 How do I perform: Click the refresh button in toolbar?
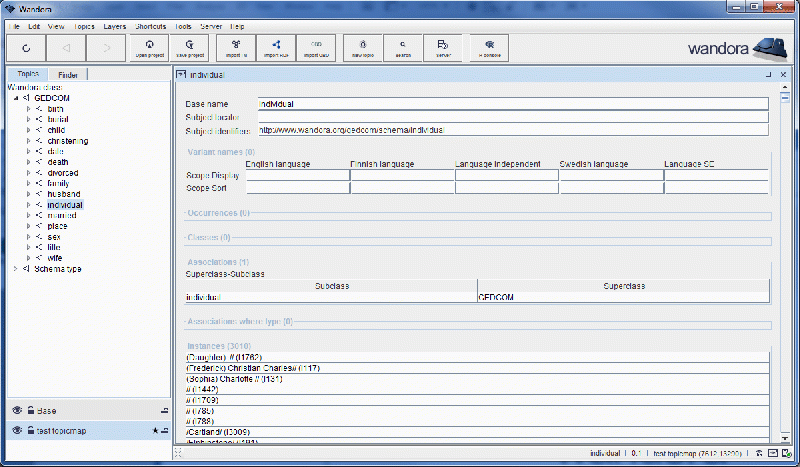coord(26,48)
